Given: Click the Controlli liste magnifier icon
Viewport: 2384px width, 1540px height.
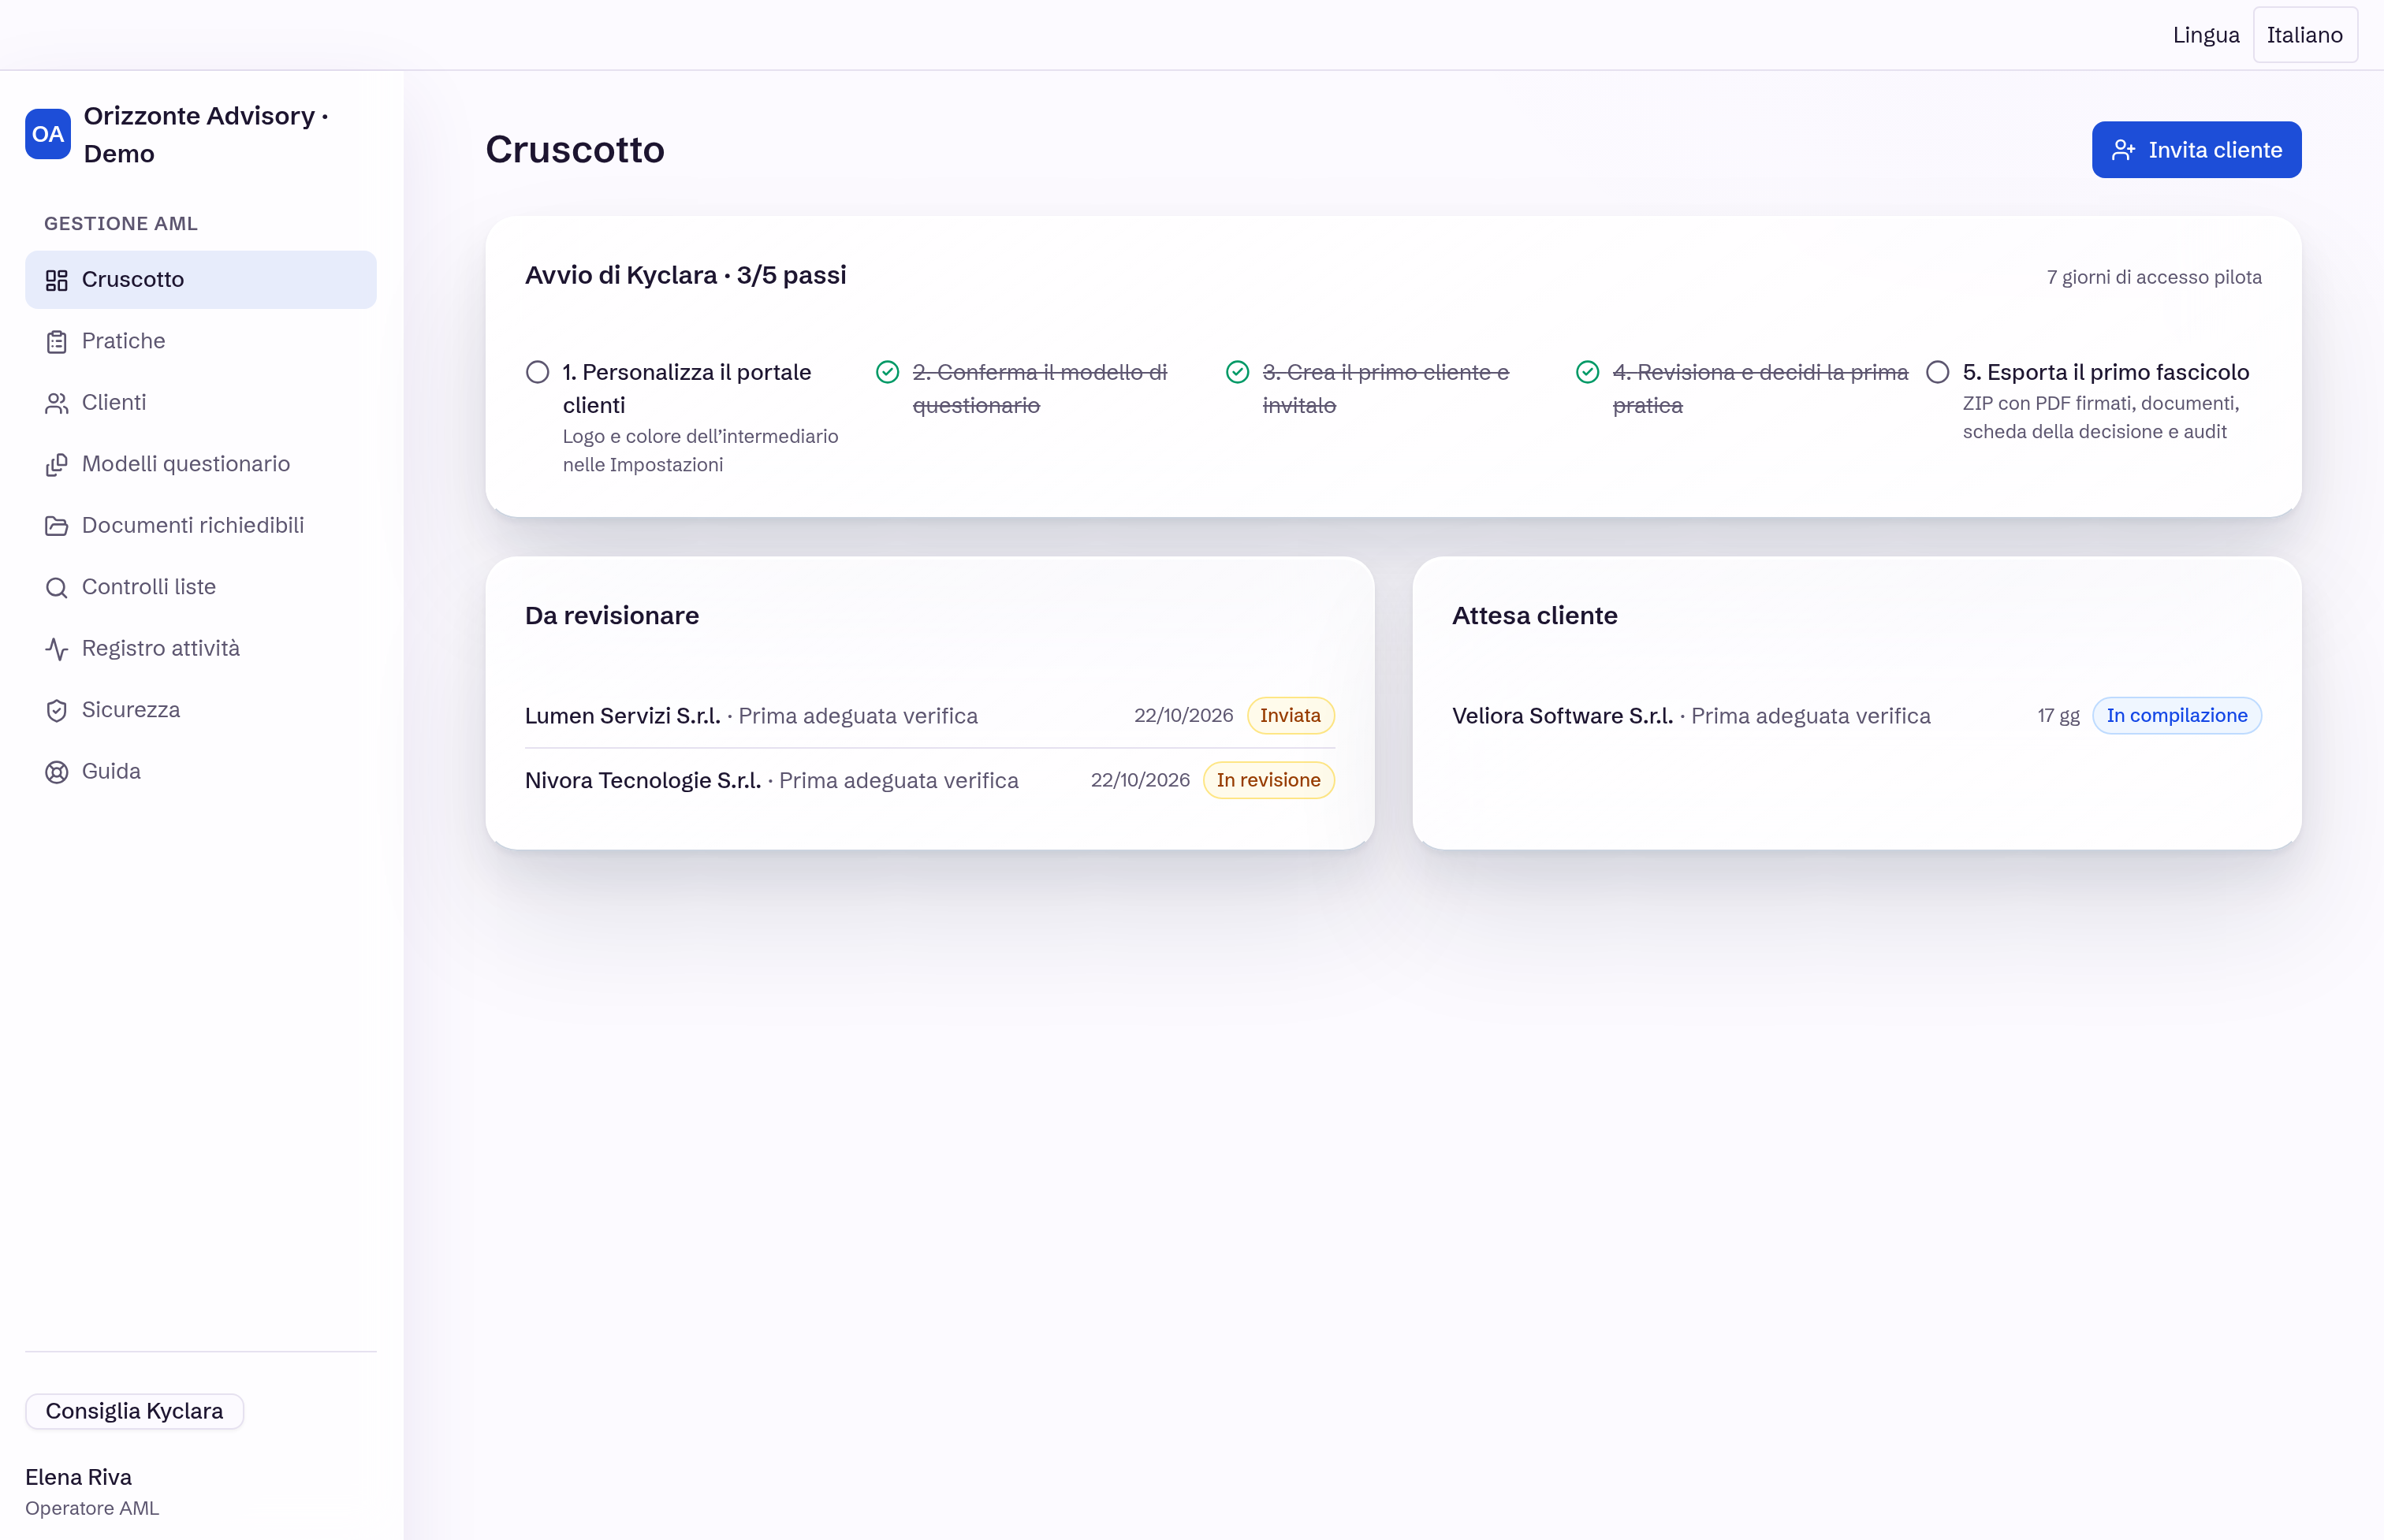Looking at the screenshot, I should click(57, 587).
